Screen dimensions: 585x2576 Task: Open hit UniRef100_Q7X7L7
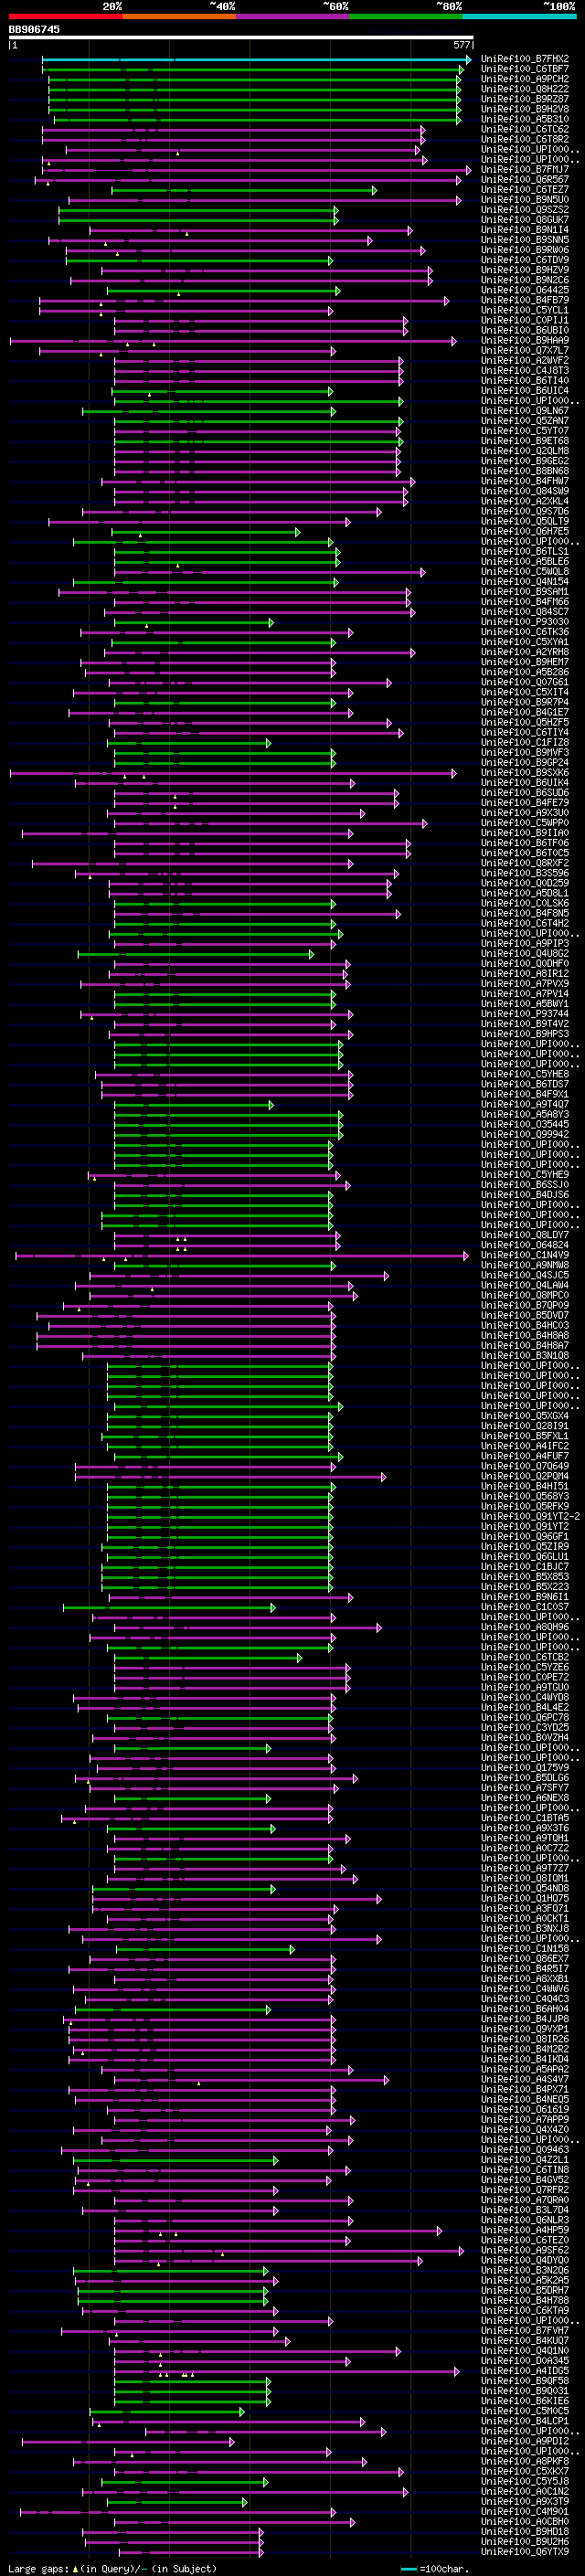point(525,351)
